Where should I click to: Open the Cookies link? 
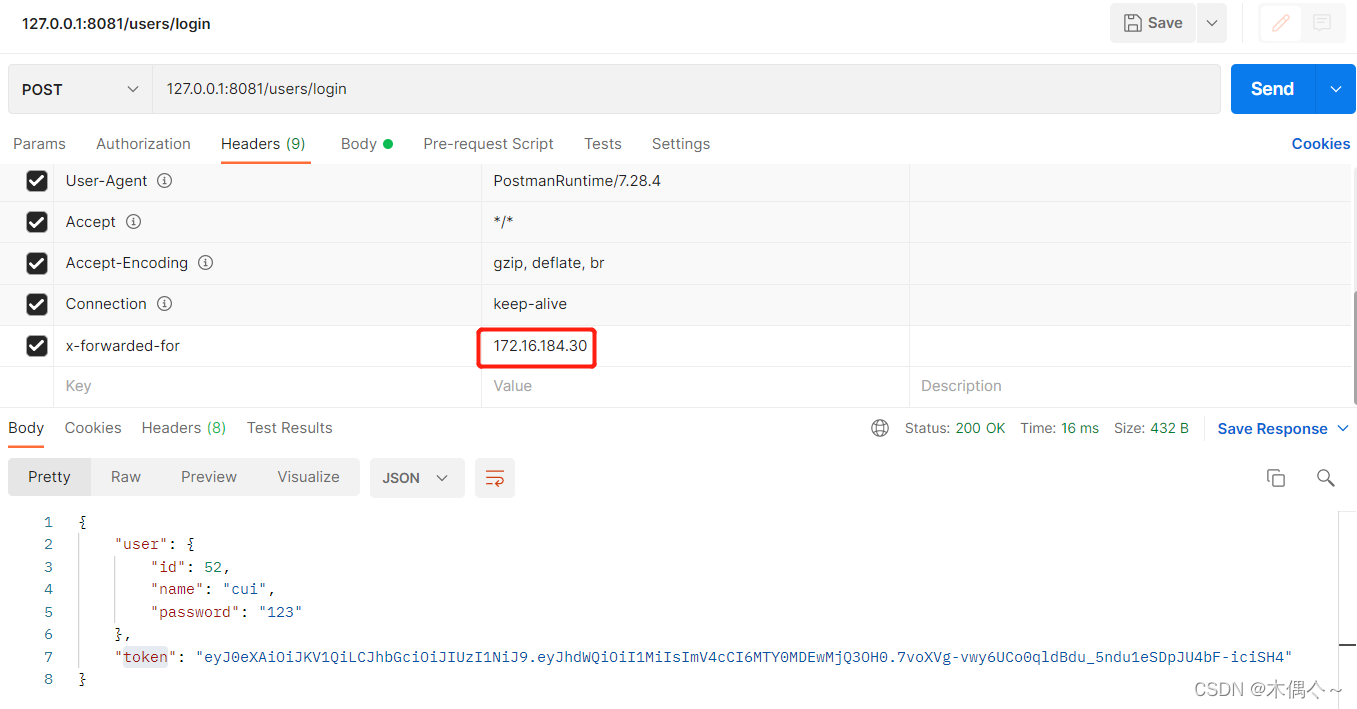pos(1320,144)
